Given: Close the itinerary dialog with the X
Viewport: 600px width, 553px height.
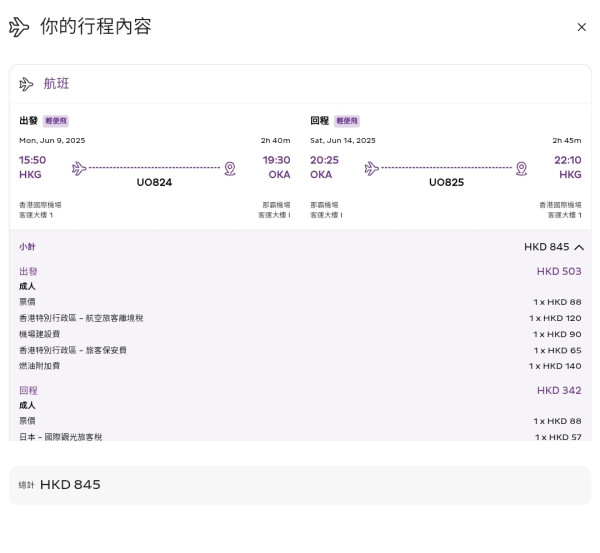Looking at the screenshot, I should 581,27.
